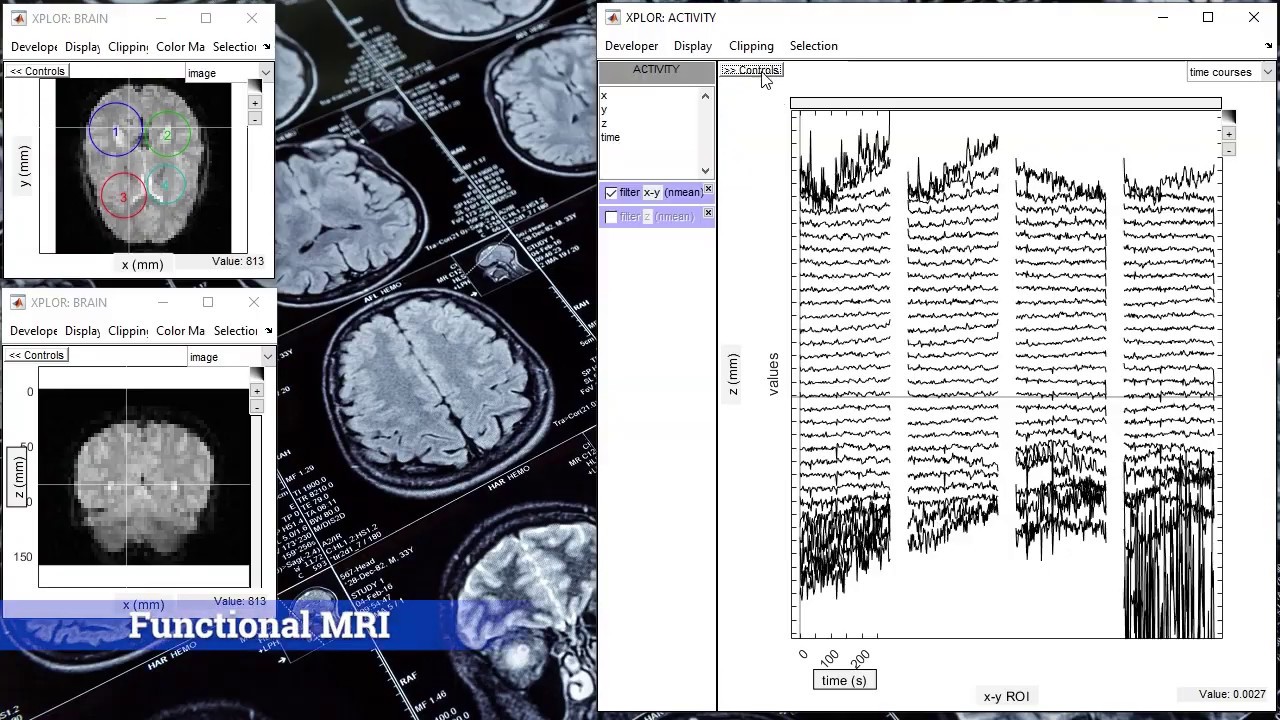
Task: Click the 'z (mm)' label in bottom BRAIN window
Action: [18, 479]
